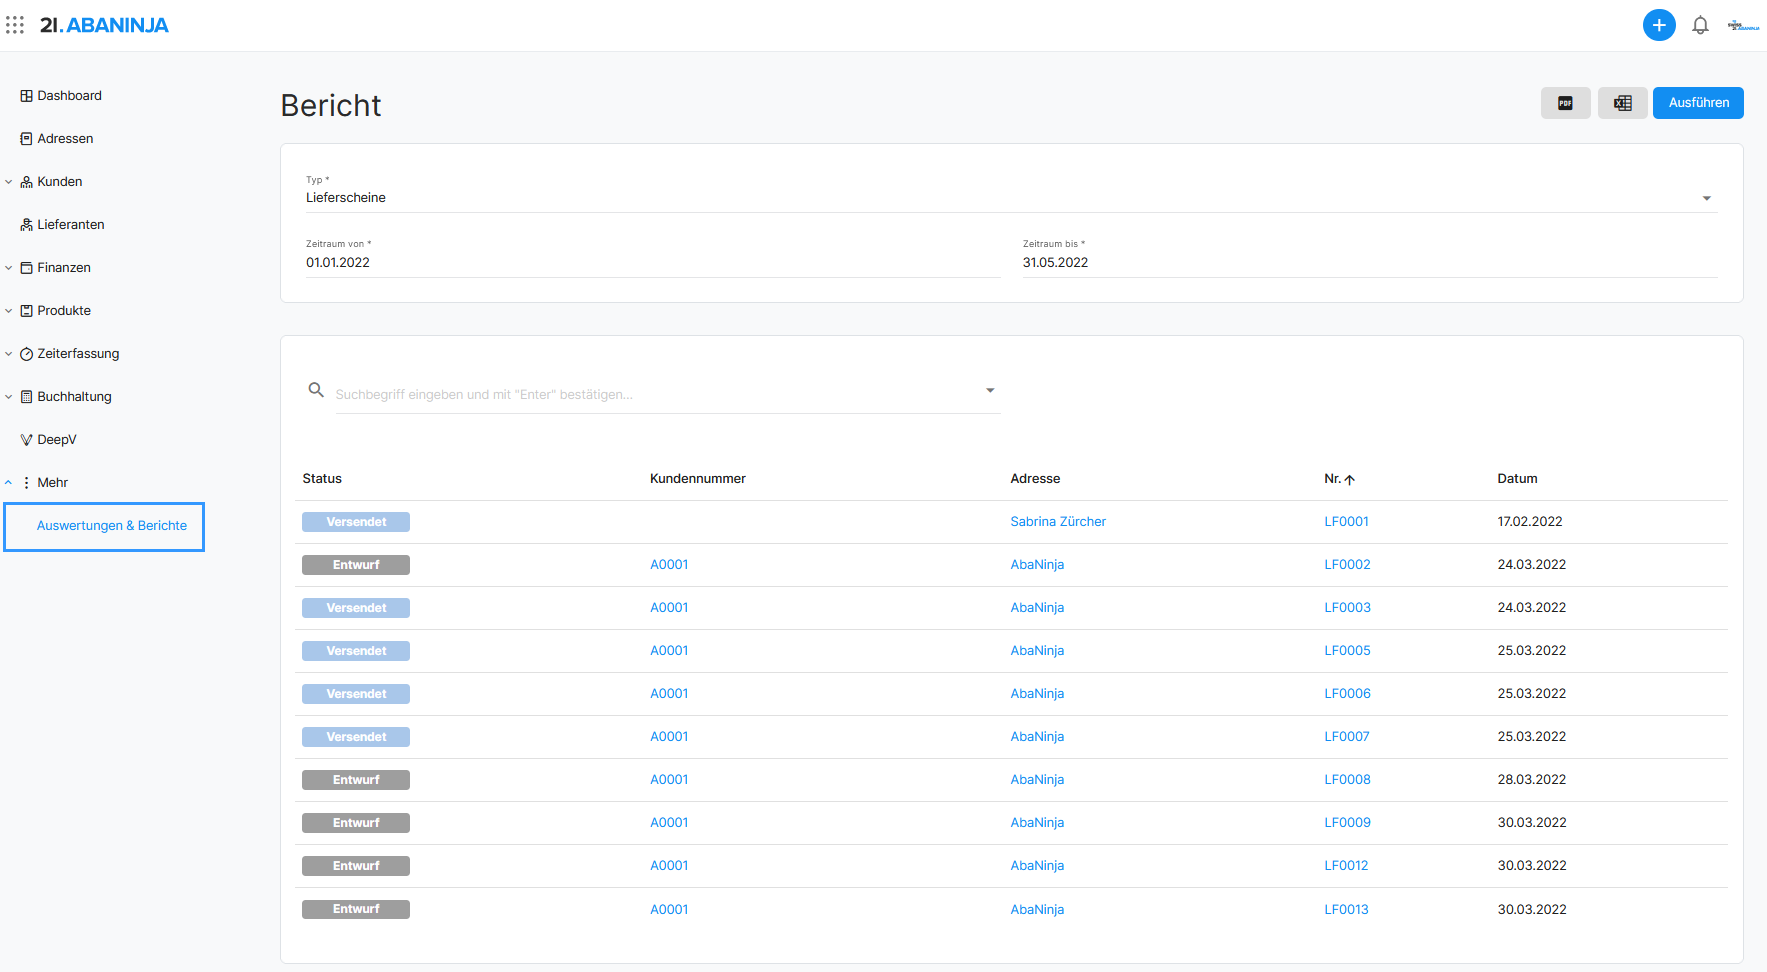Export report to Excel
Screen dimensions: 1767x972
coord(1623,103)
